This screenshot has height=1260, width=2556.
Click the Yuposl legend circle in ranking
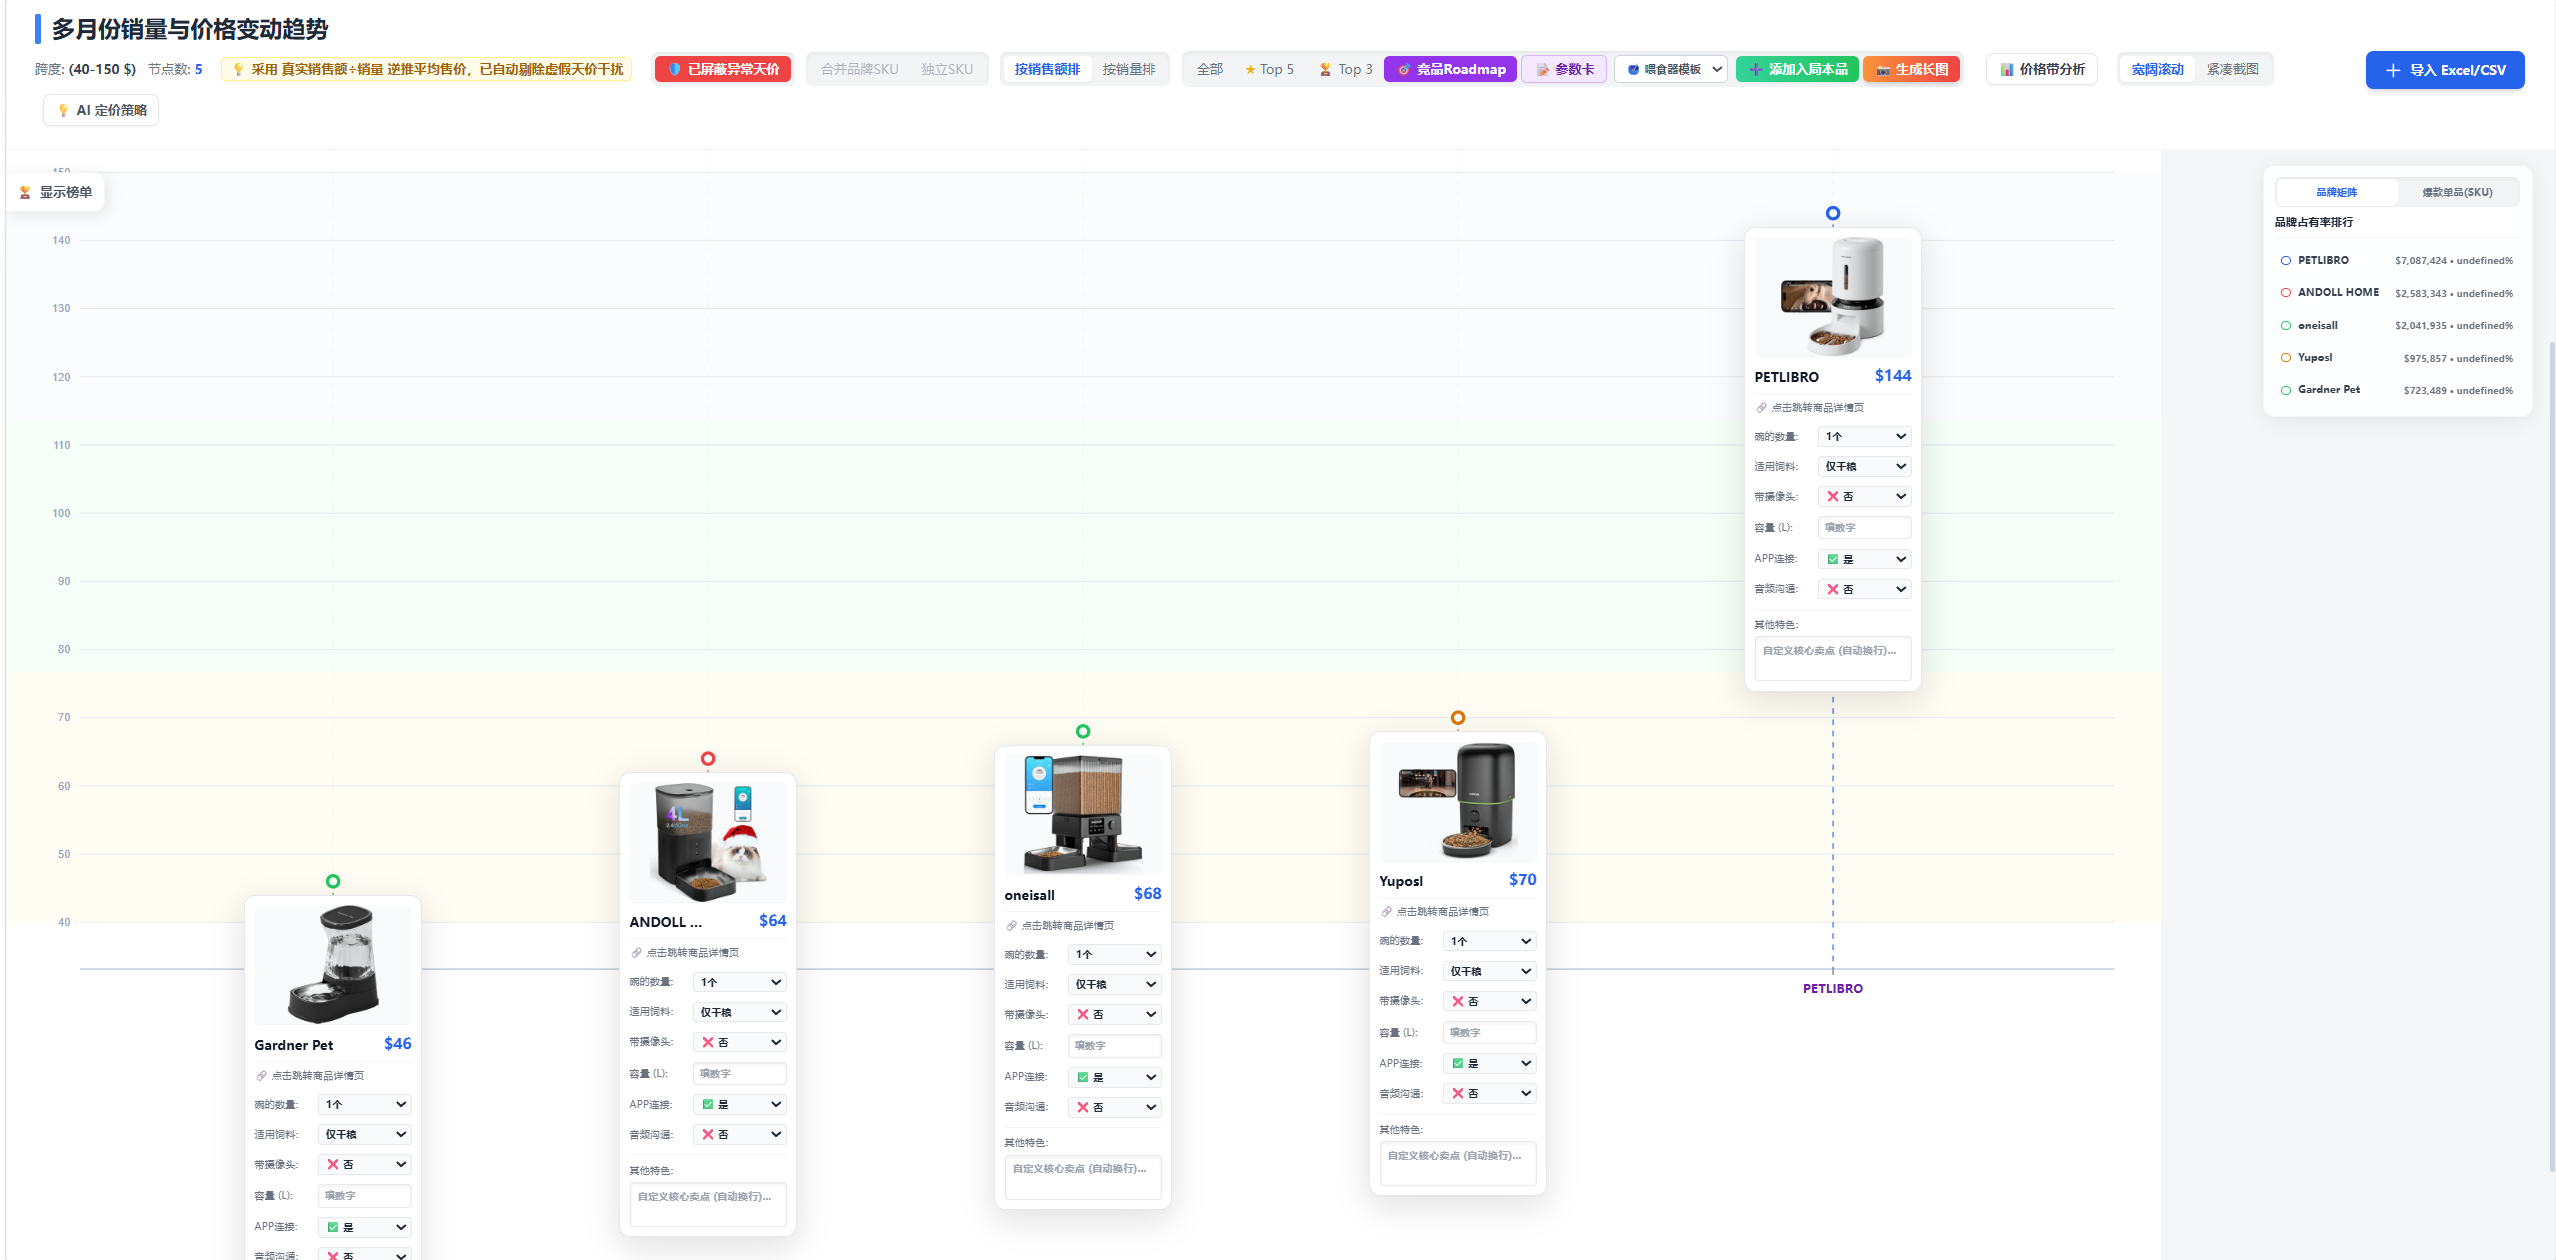click(2285, 358)
